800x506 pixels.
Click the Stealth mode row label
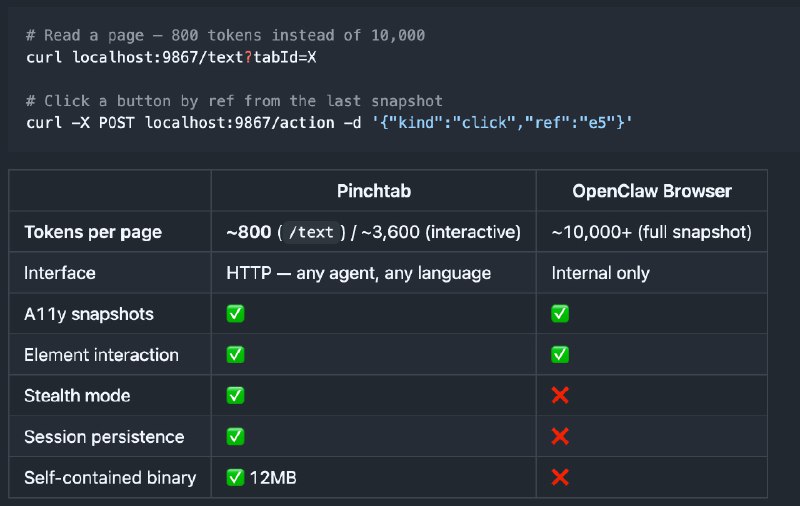click(x=77, y=395)
